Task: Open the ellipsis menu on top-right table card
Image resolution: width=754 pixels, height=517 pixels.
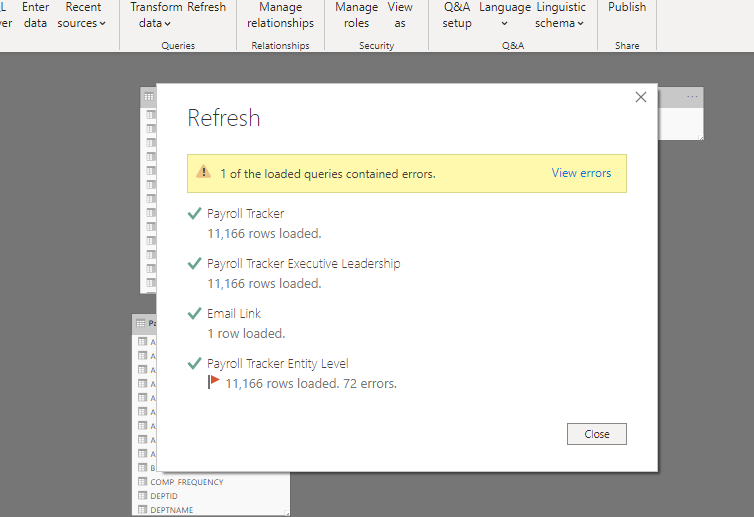Action: [x=692, y=97]
